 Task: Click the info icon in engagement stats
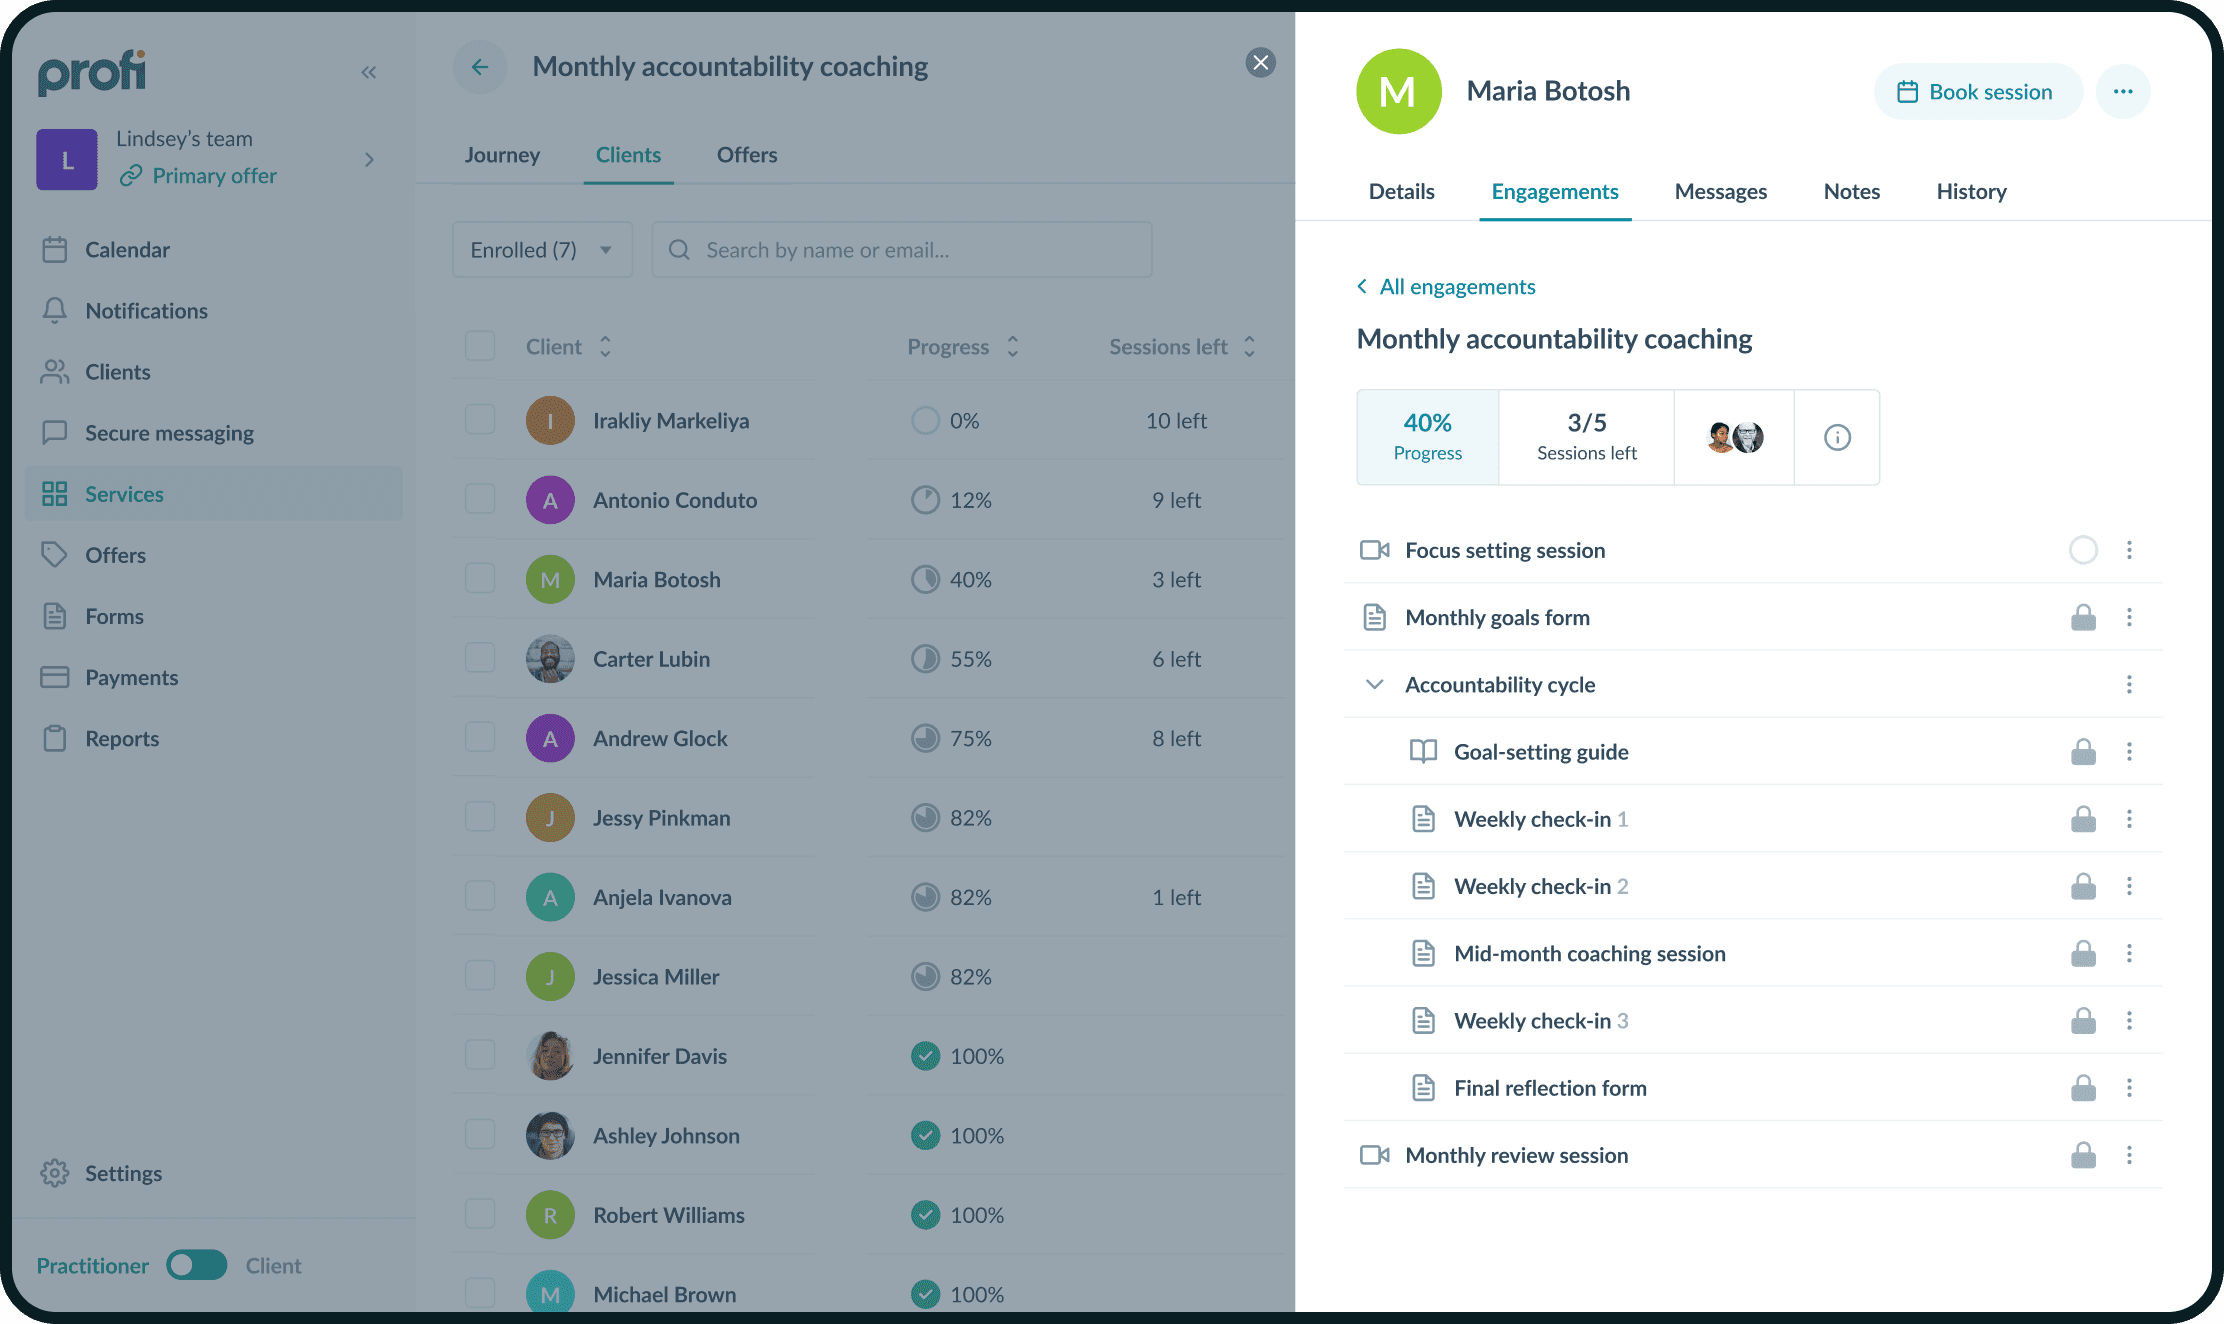click(1837, 437)
